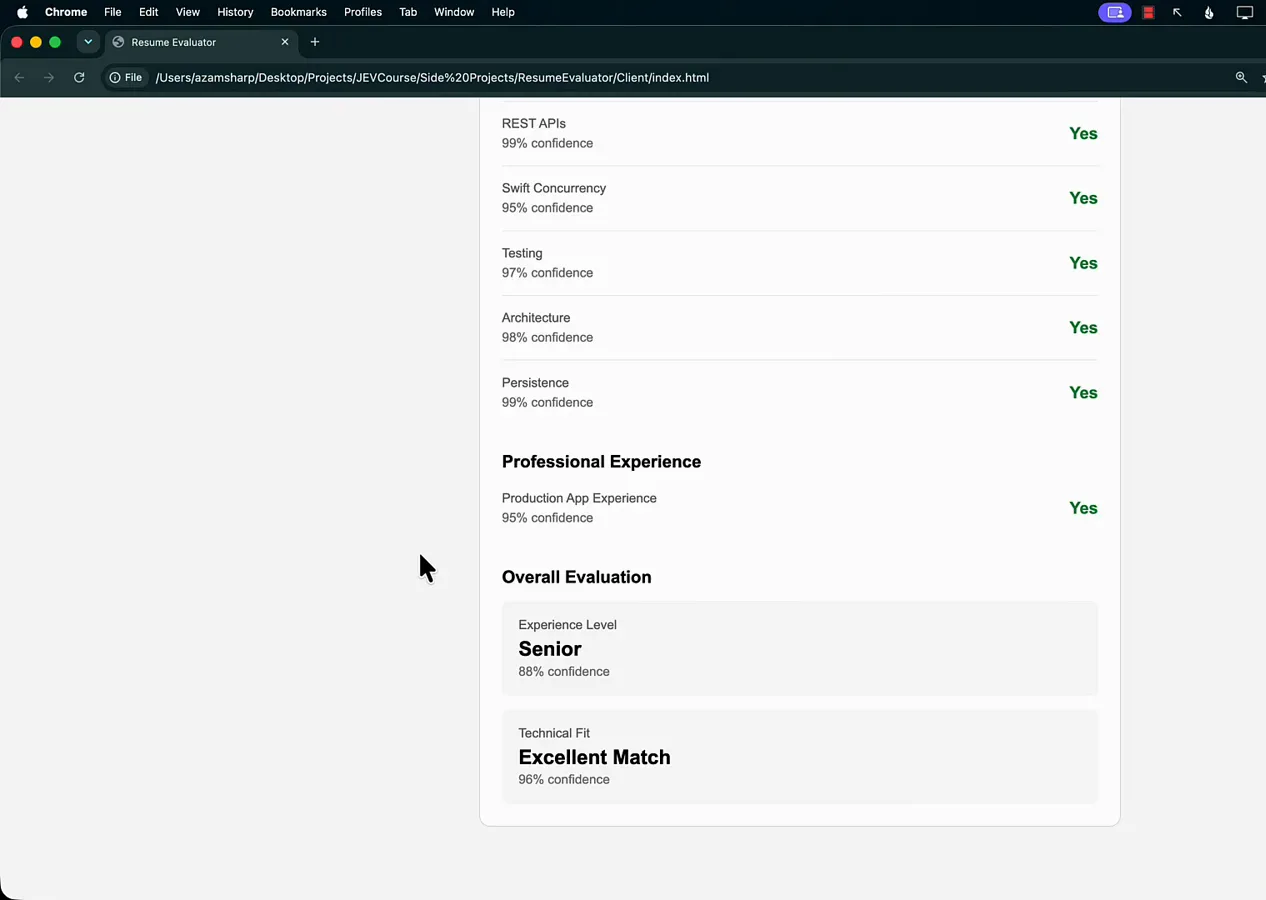This screenshot has width=1266, height=900.
Task: Click the zoom magnifier icon in address bar
Action: [1241, 77]
